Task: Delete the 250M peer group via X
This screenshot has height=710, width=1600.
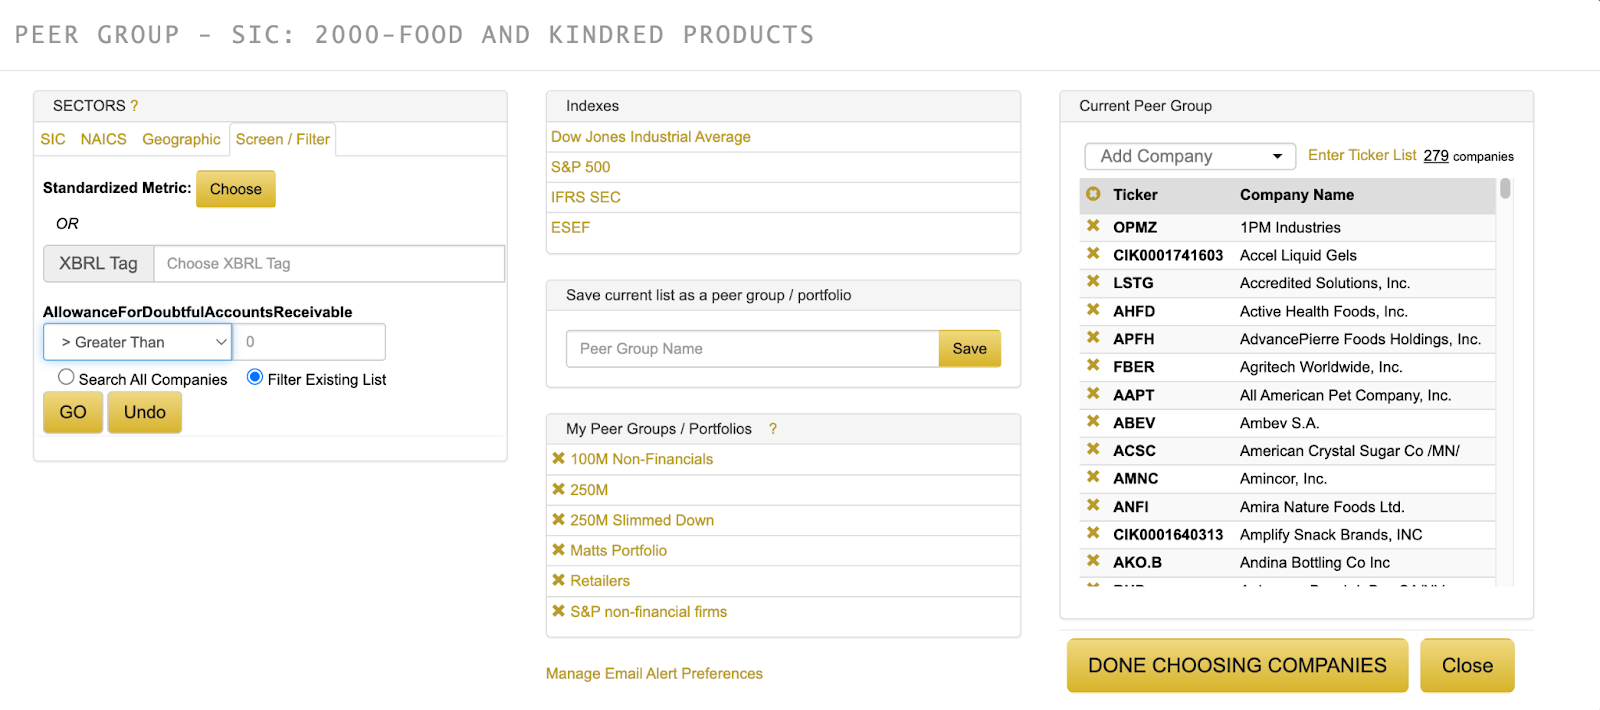Action: pos(558,489)
